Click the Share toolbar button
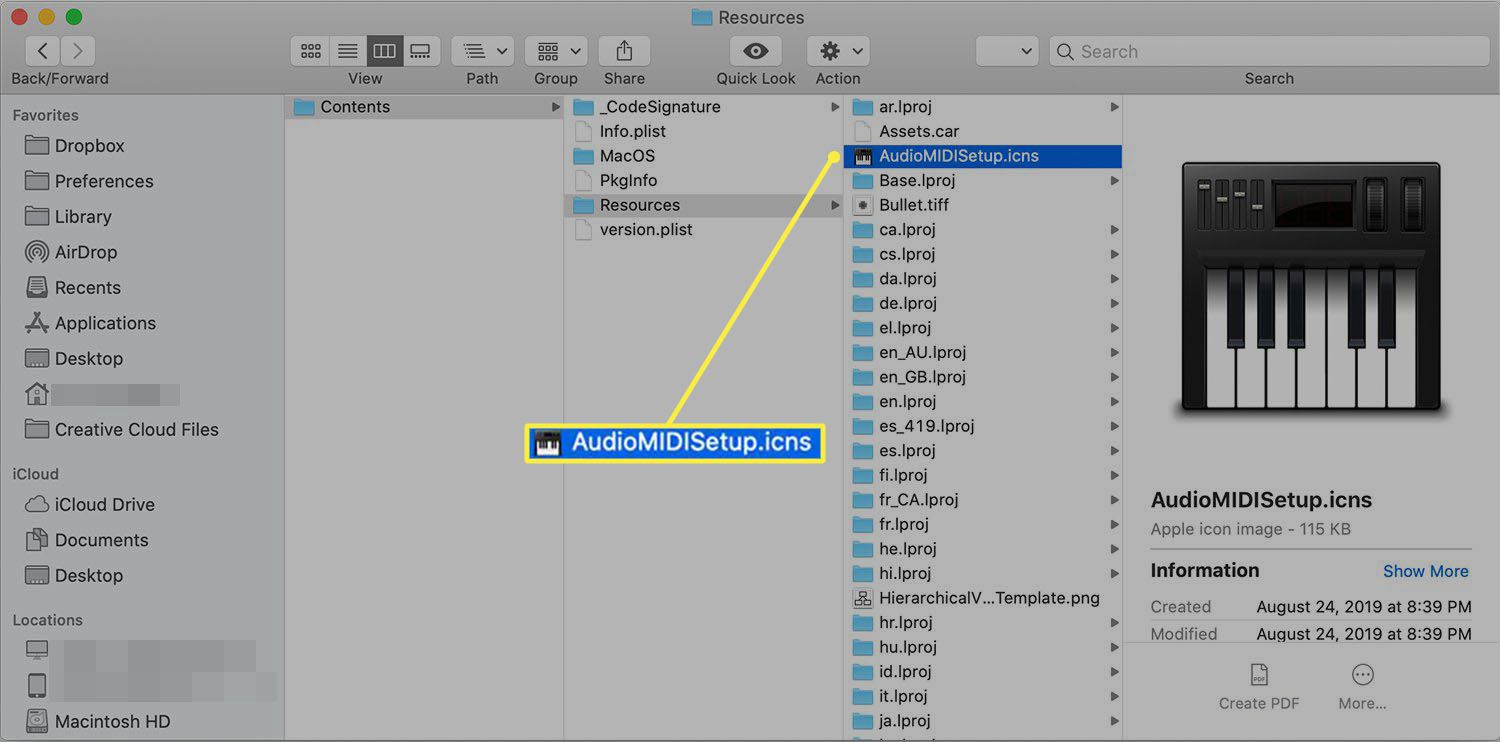This screenshot has width=1500, height=742. click(624, 51)
